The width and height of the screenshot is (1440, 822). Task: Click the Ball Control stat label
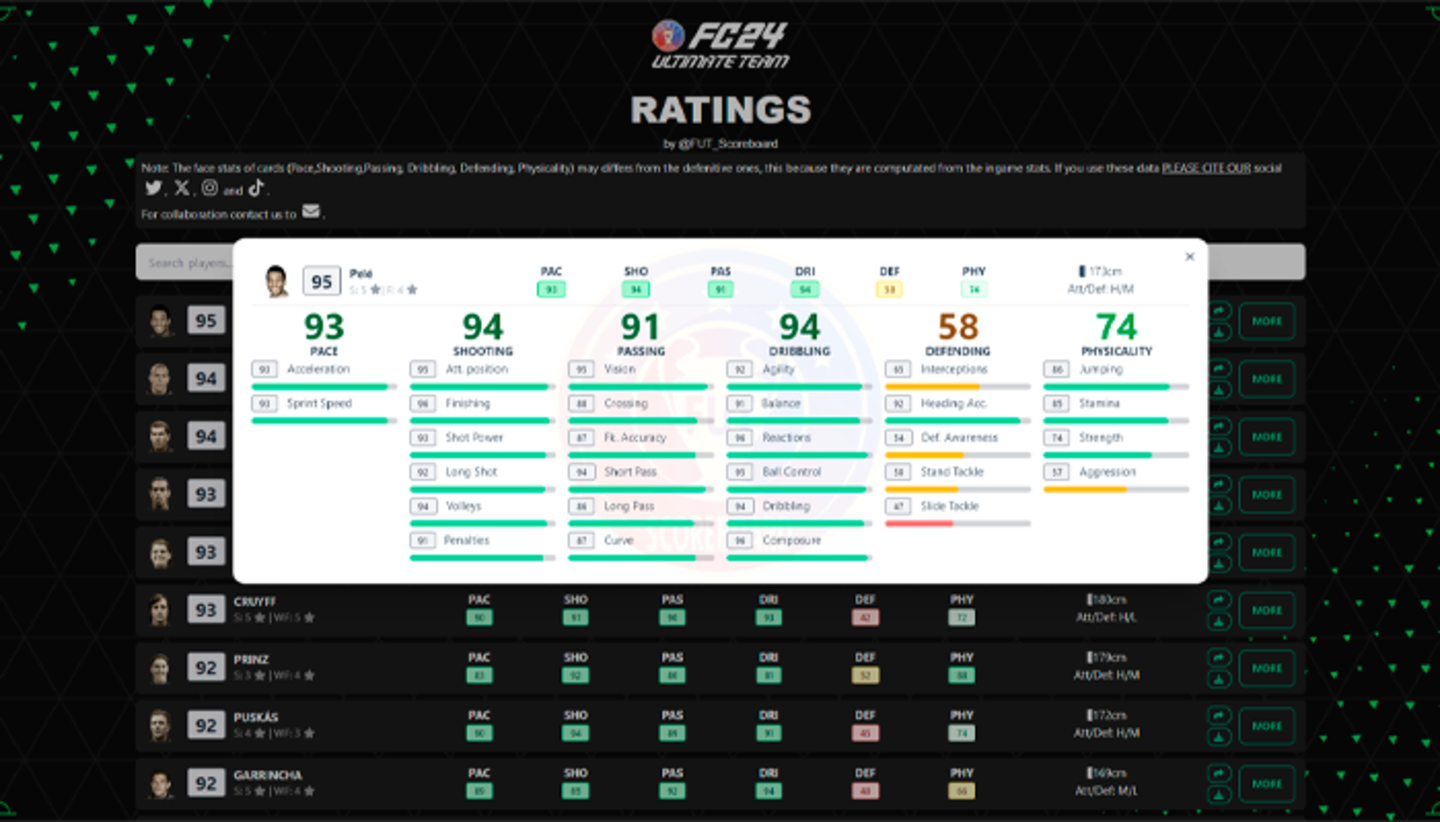pos(791,471)
